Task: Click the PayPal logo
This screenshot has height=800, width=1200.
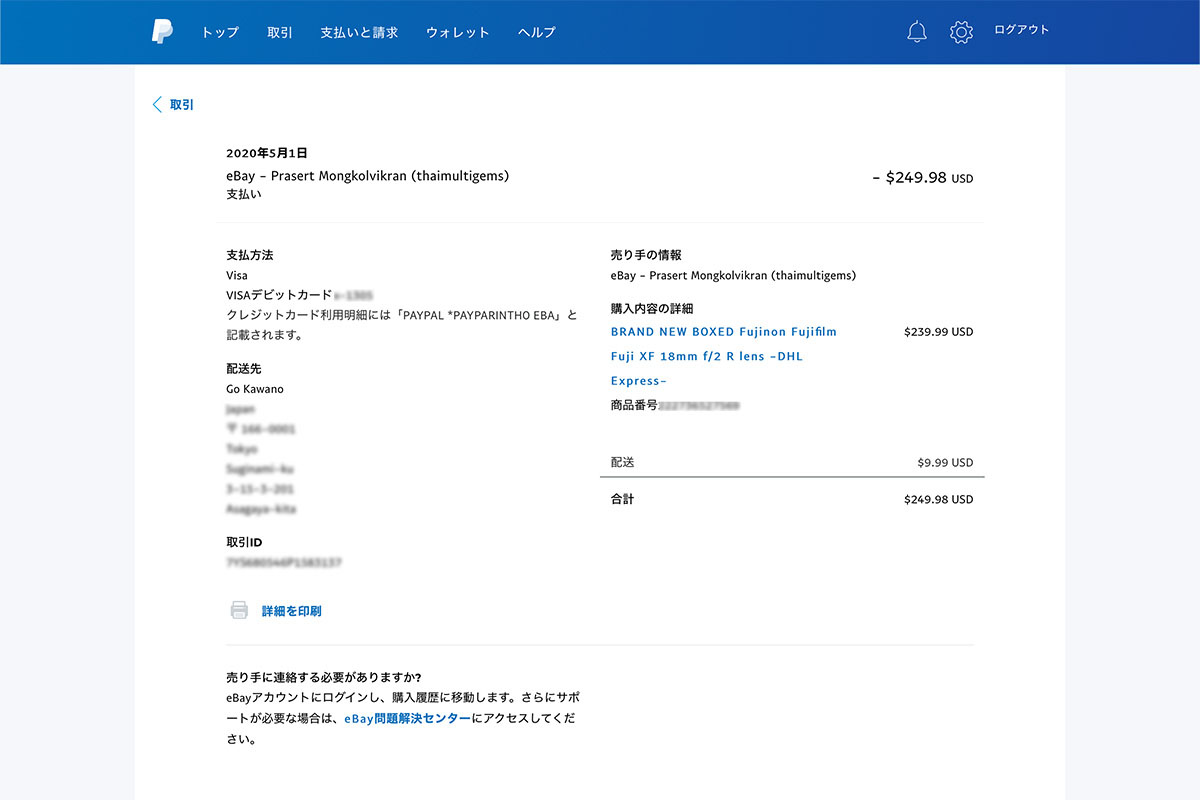Action: [x=162, y=32]
